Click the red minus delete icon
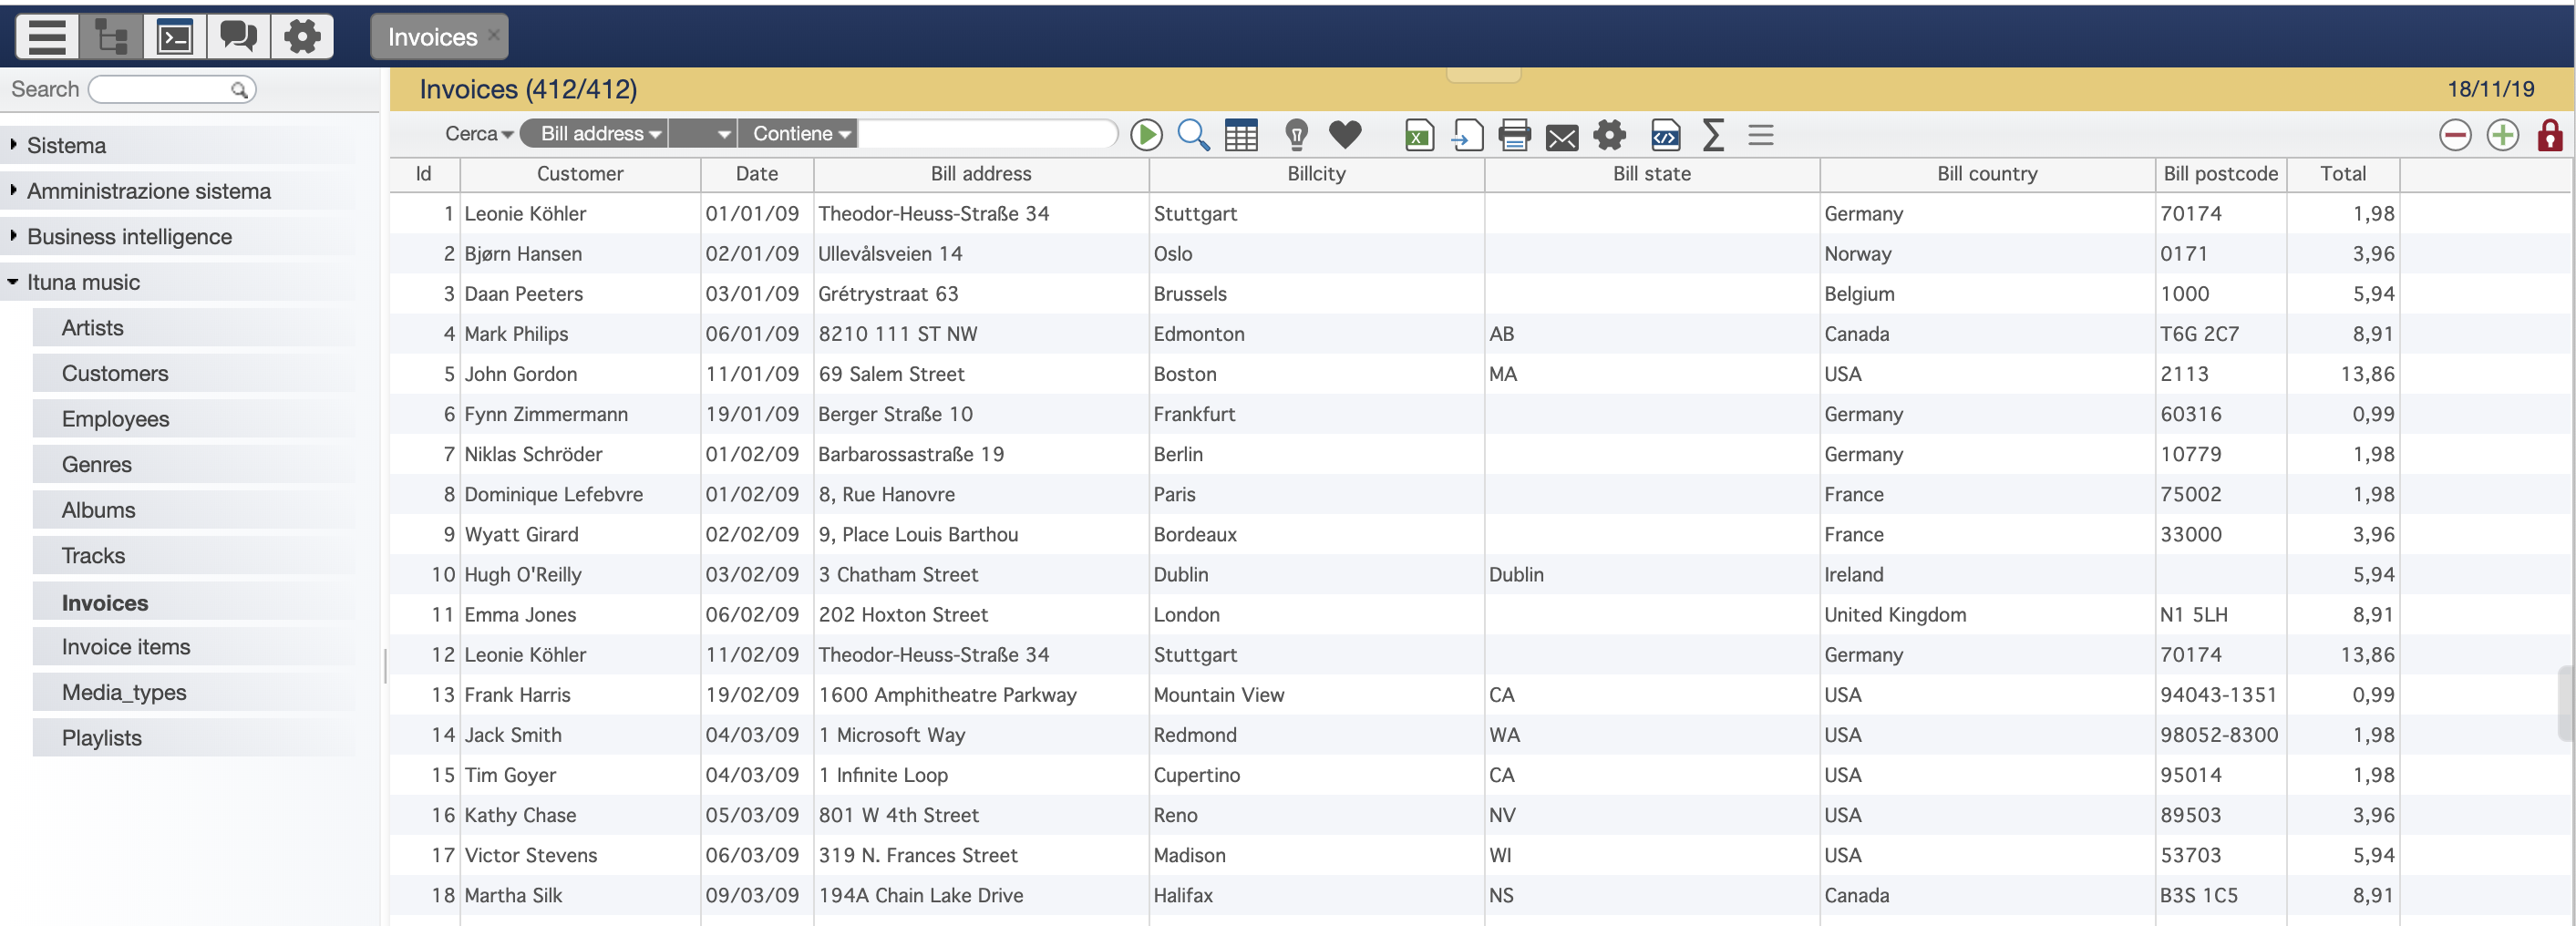 (x=2455, y=135)
